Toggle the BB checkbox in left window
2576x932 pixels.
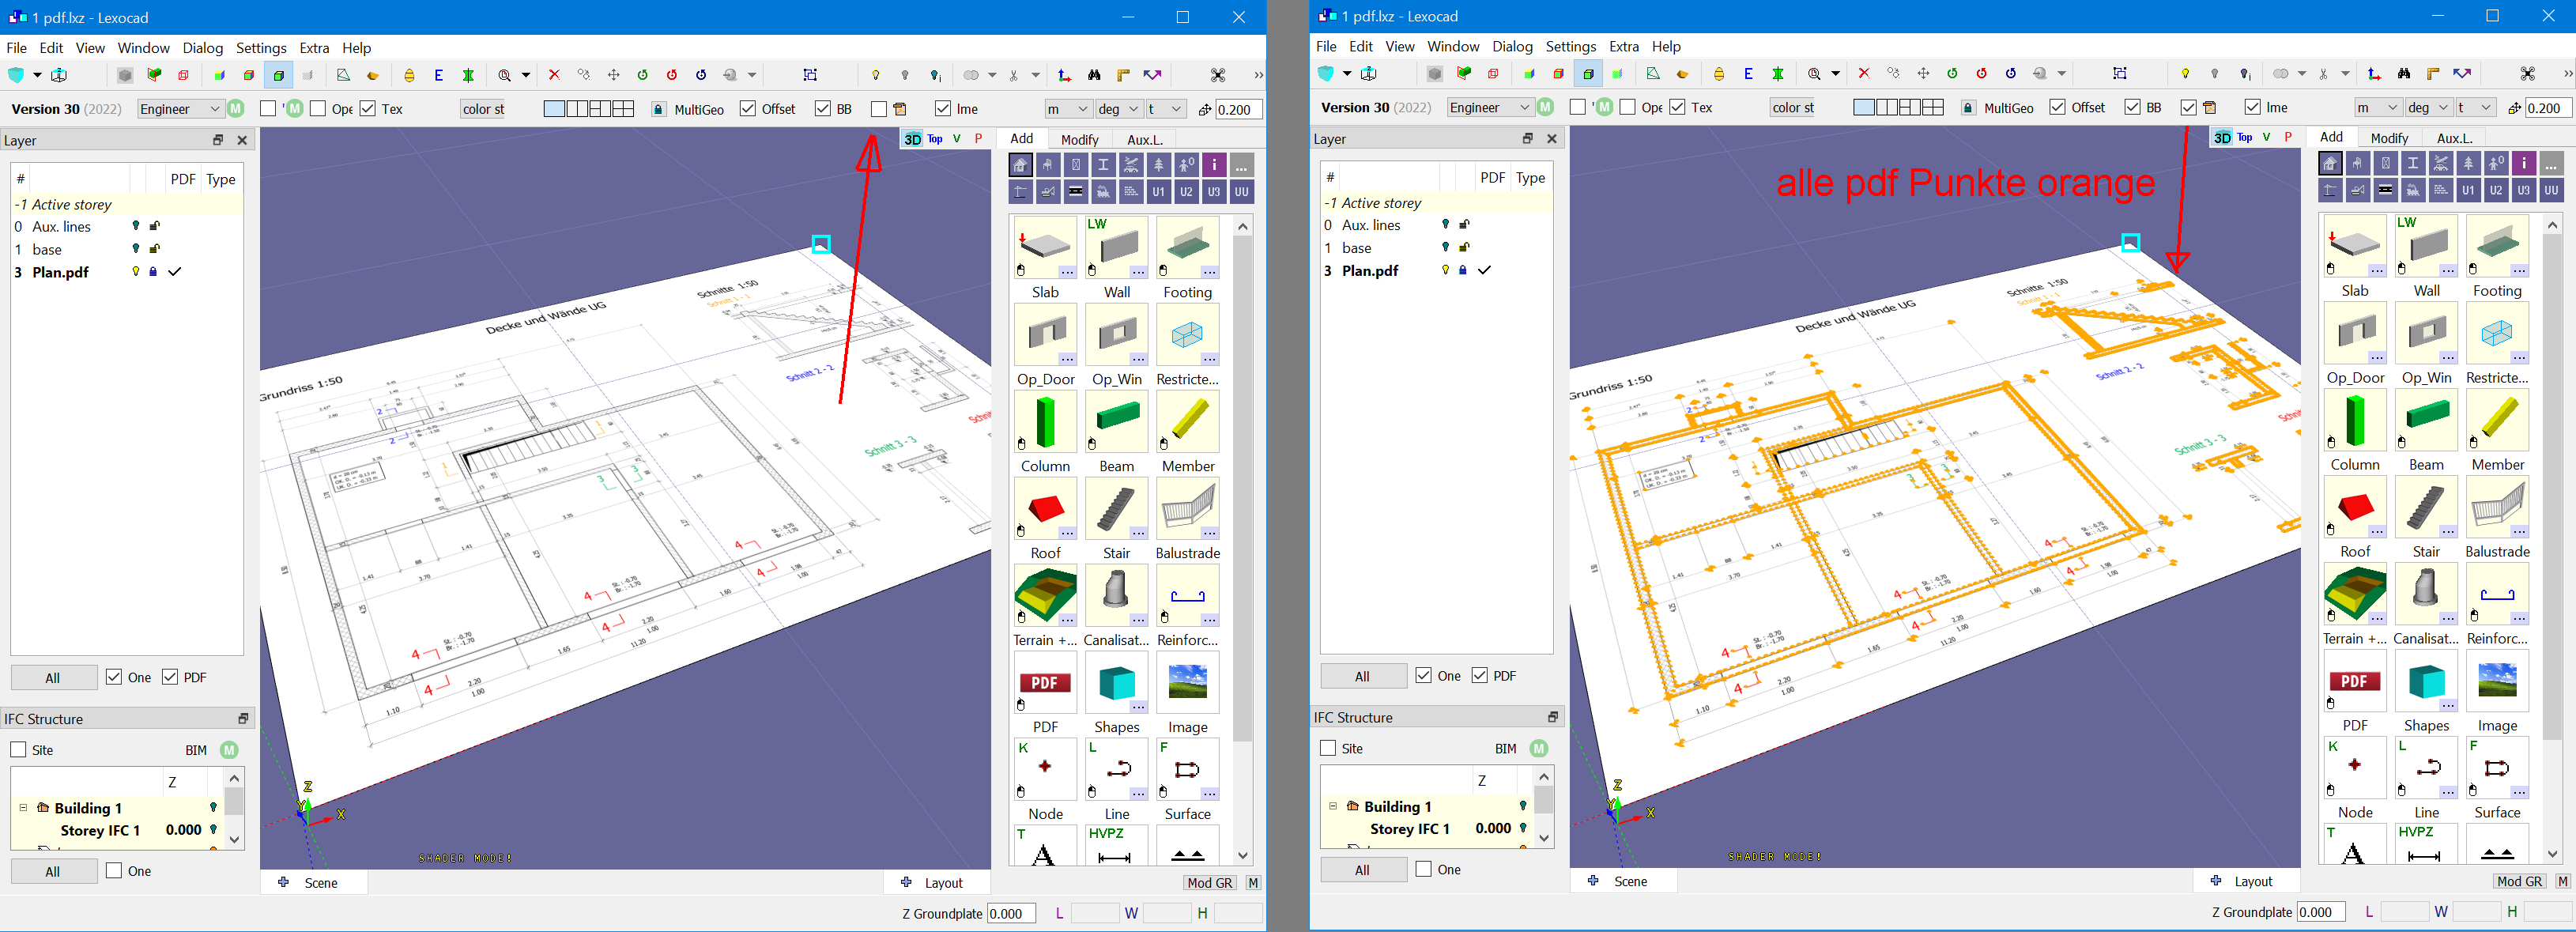(823, 108)
